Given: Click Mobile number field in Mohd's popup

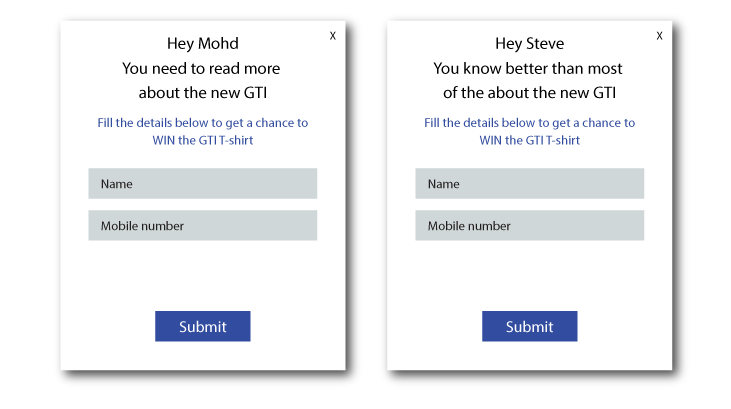Looking at the screenshot, I should [x=202, y=226].
